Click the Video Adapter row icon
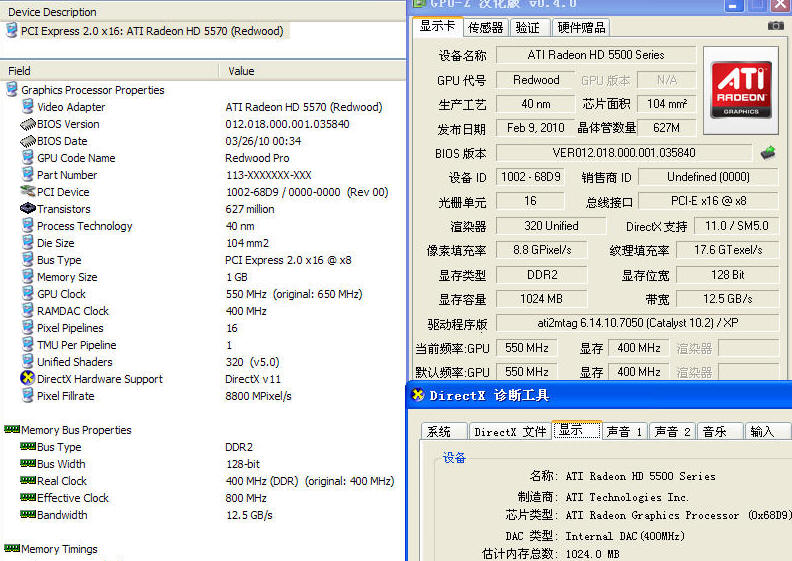Viewport: 792px width, 561px height. pyautogui.click(x=28, y=107)
